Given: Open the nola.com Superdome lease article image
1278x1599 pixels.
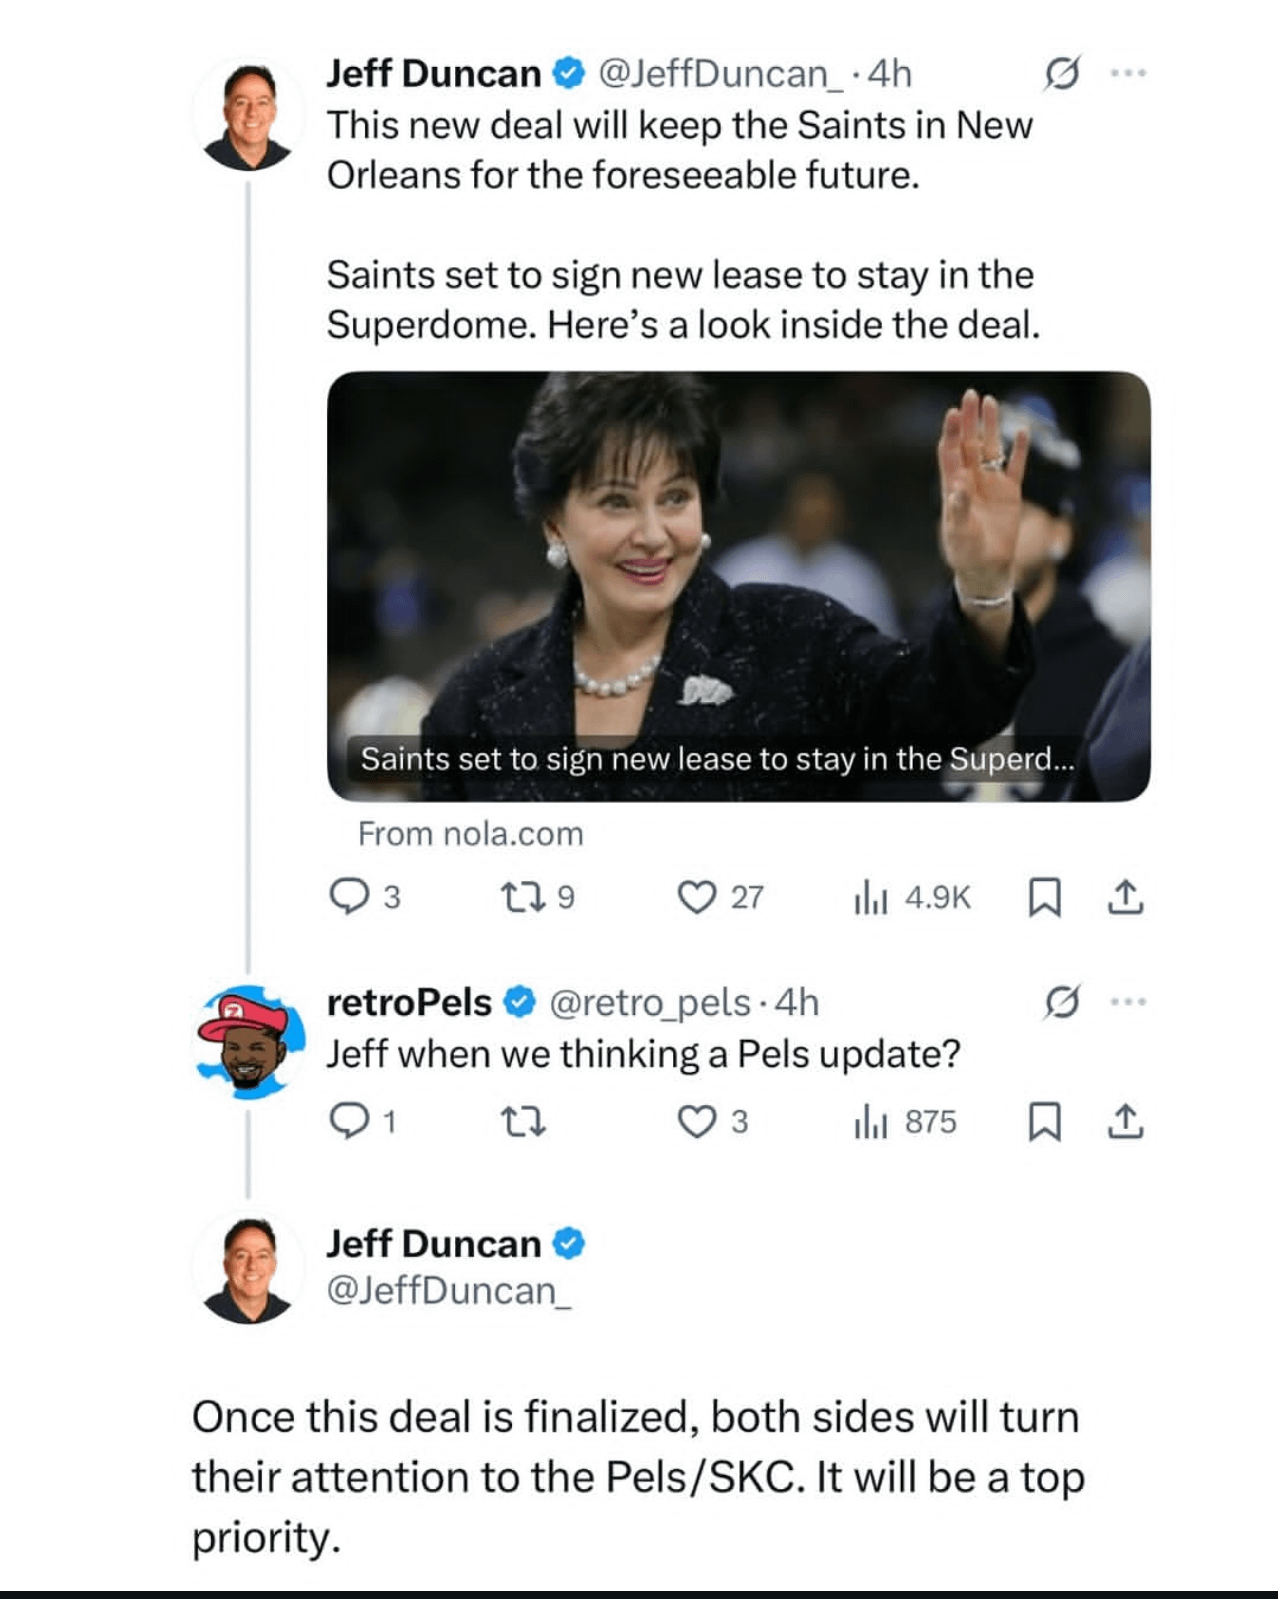Looking at the screenshot, I should coord(738,585).
